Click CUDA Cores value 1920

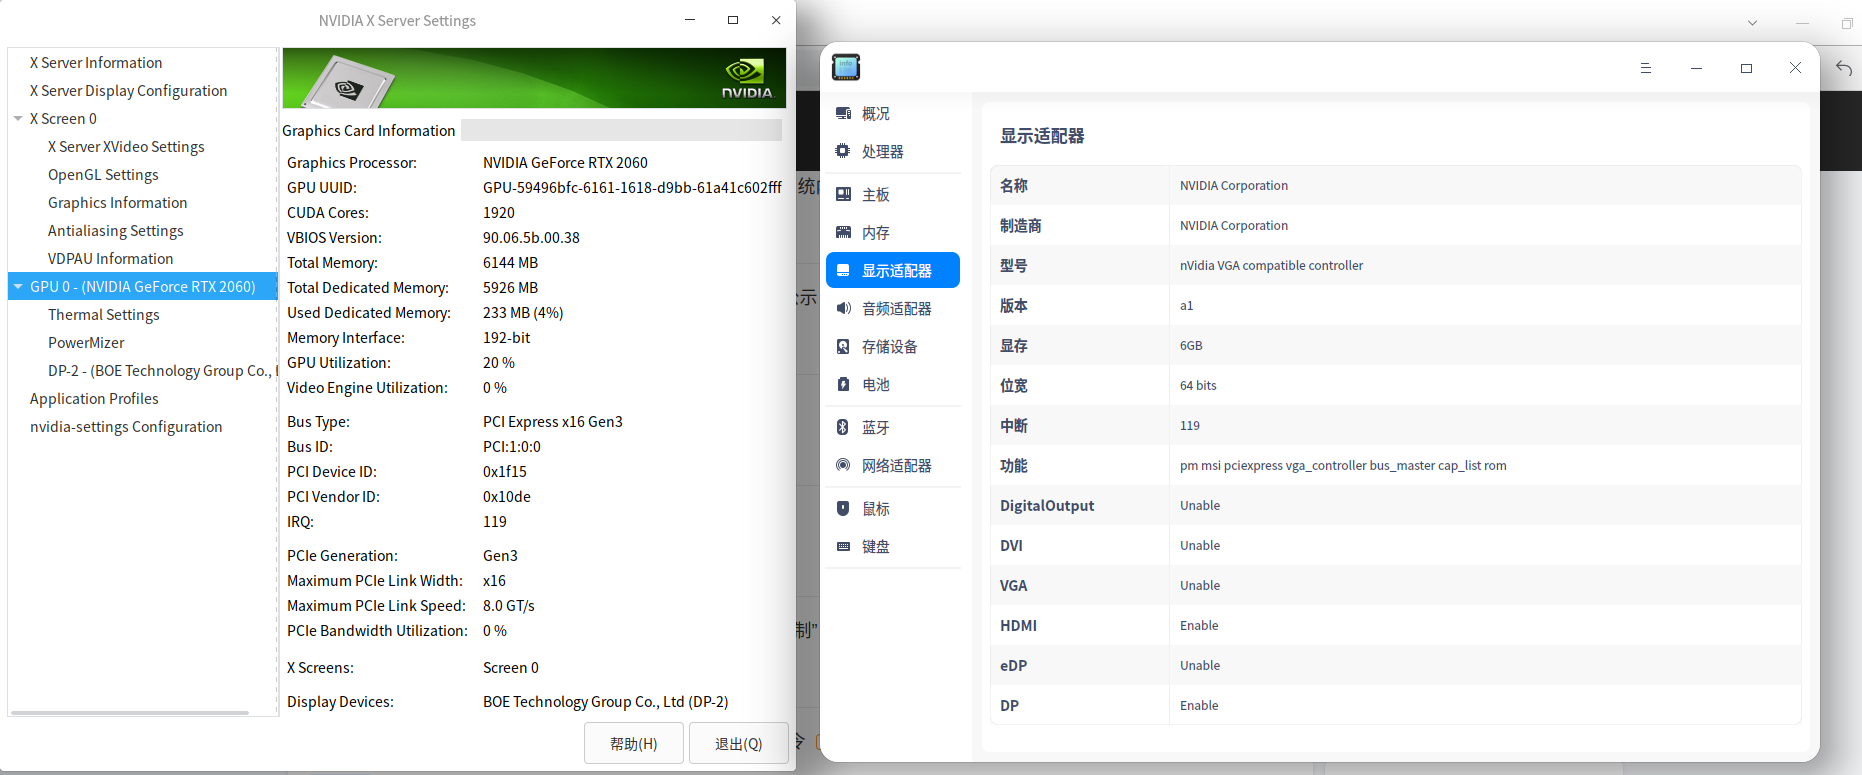pyautogui.click(x=499, y=213)
